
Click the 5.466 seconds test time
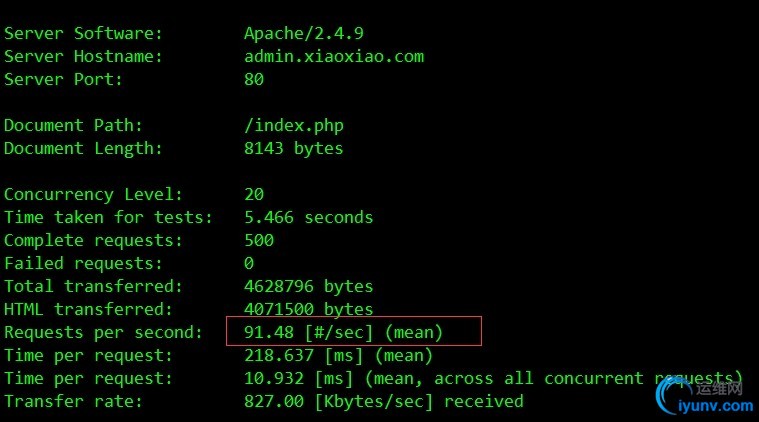308,217
